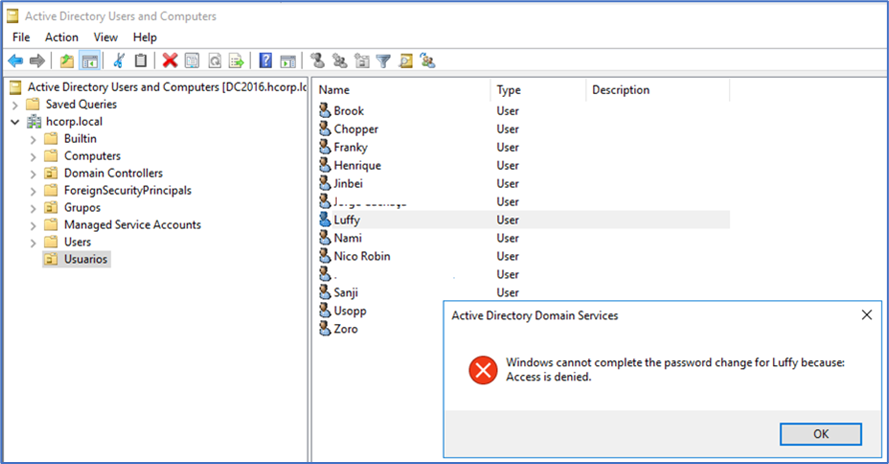The image size is (889, 464).
Task: Collapse the hcorp.local domain node
Action: 15,122
